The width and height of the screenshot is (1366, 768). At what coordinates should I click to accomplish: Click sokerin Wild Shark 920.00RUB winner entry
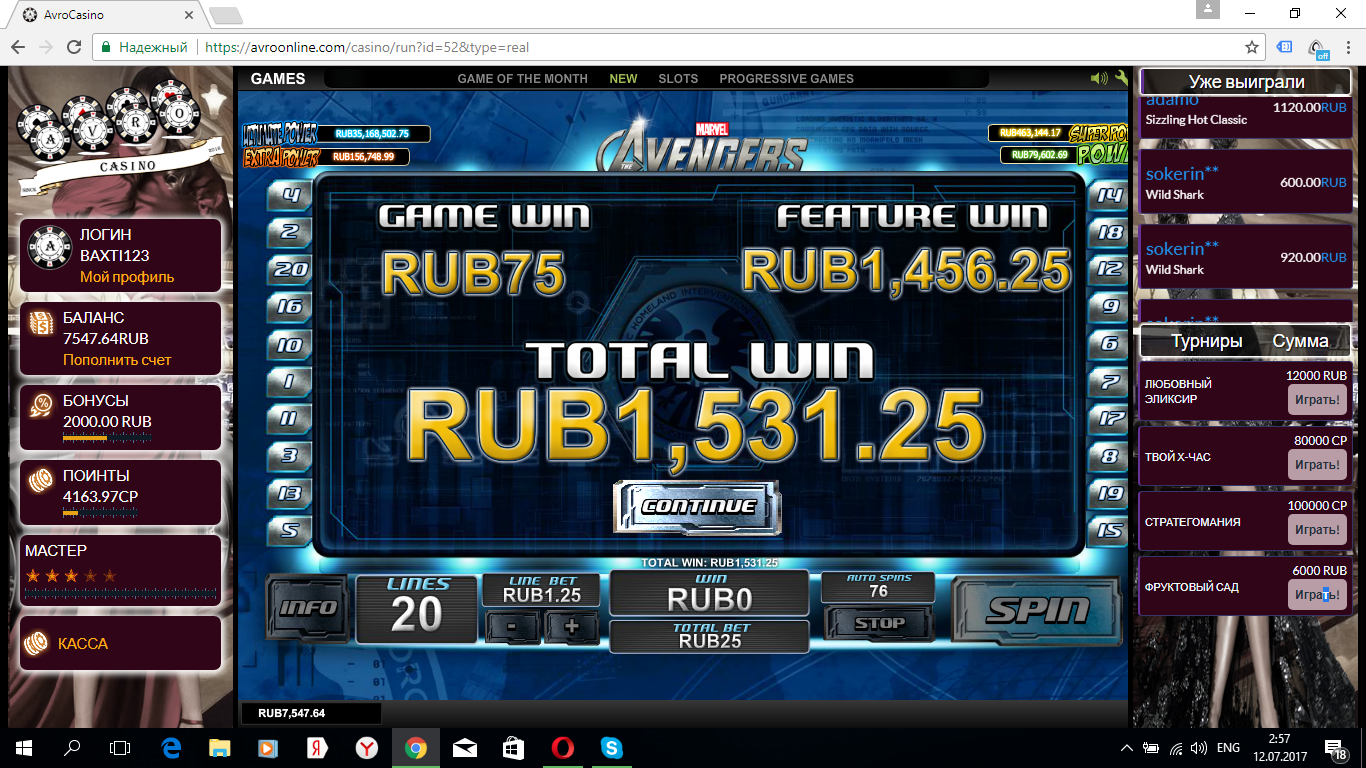1245,258
